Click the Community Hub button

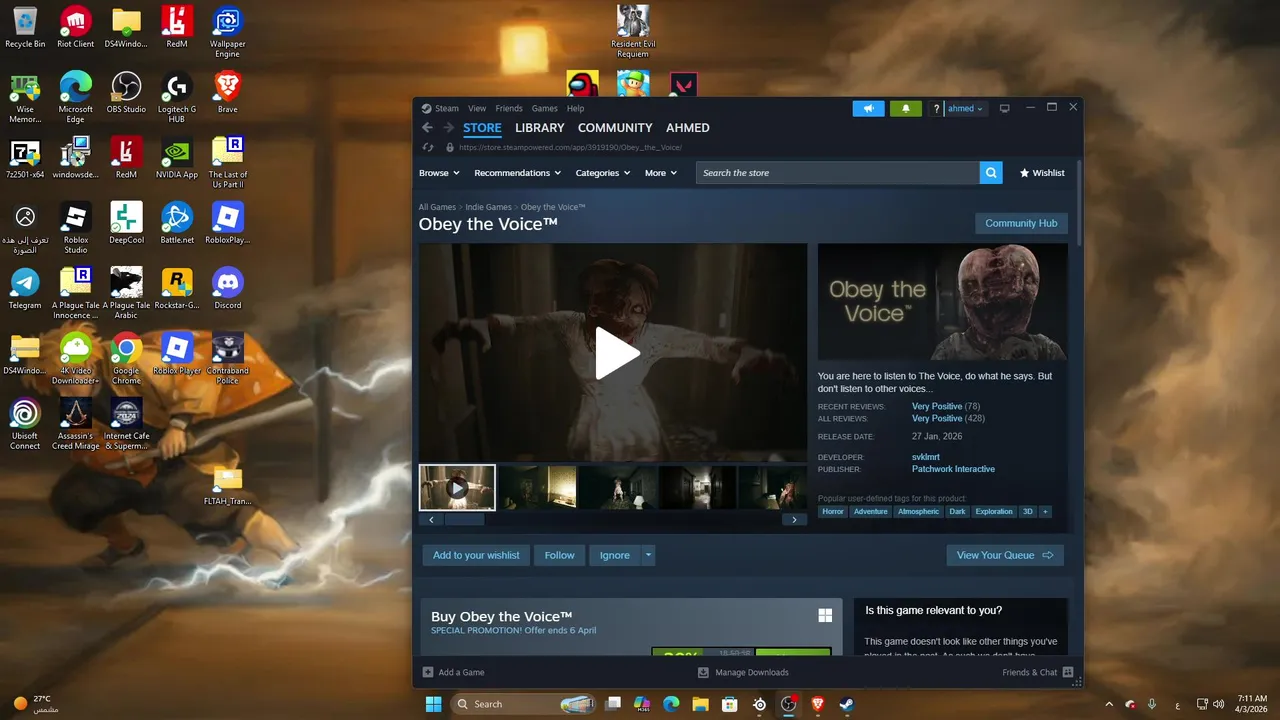[x=1021, y=223]
